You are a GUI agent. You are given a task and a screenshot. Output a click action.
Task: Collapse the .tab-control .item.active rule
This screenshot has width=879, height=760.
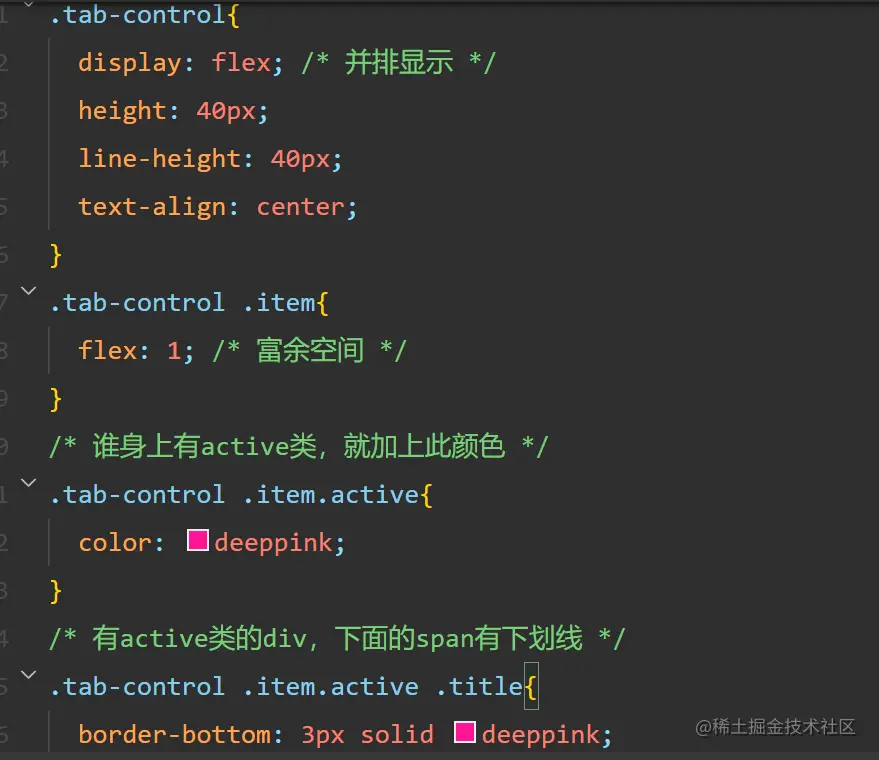(29, 482)
